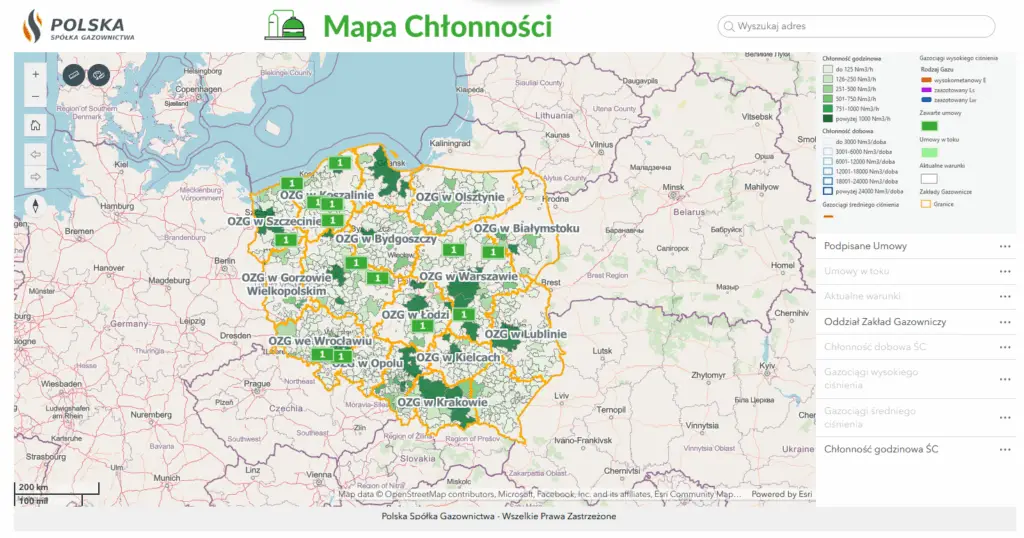The height and width of the screenshot is (538, 1024).
Task: Zoom out on the map
Action: [36, 97]
